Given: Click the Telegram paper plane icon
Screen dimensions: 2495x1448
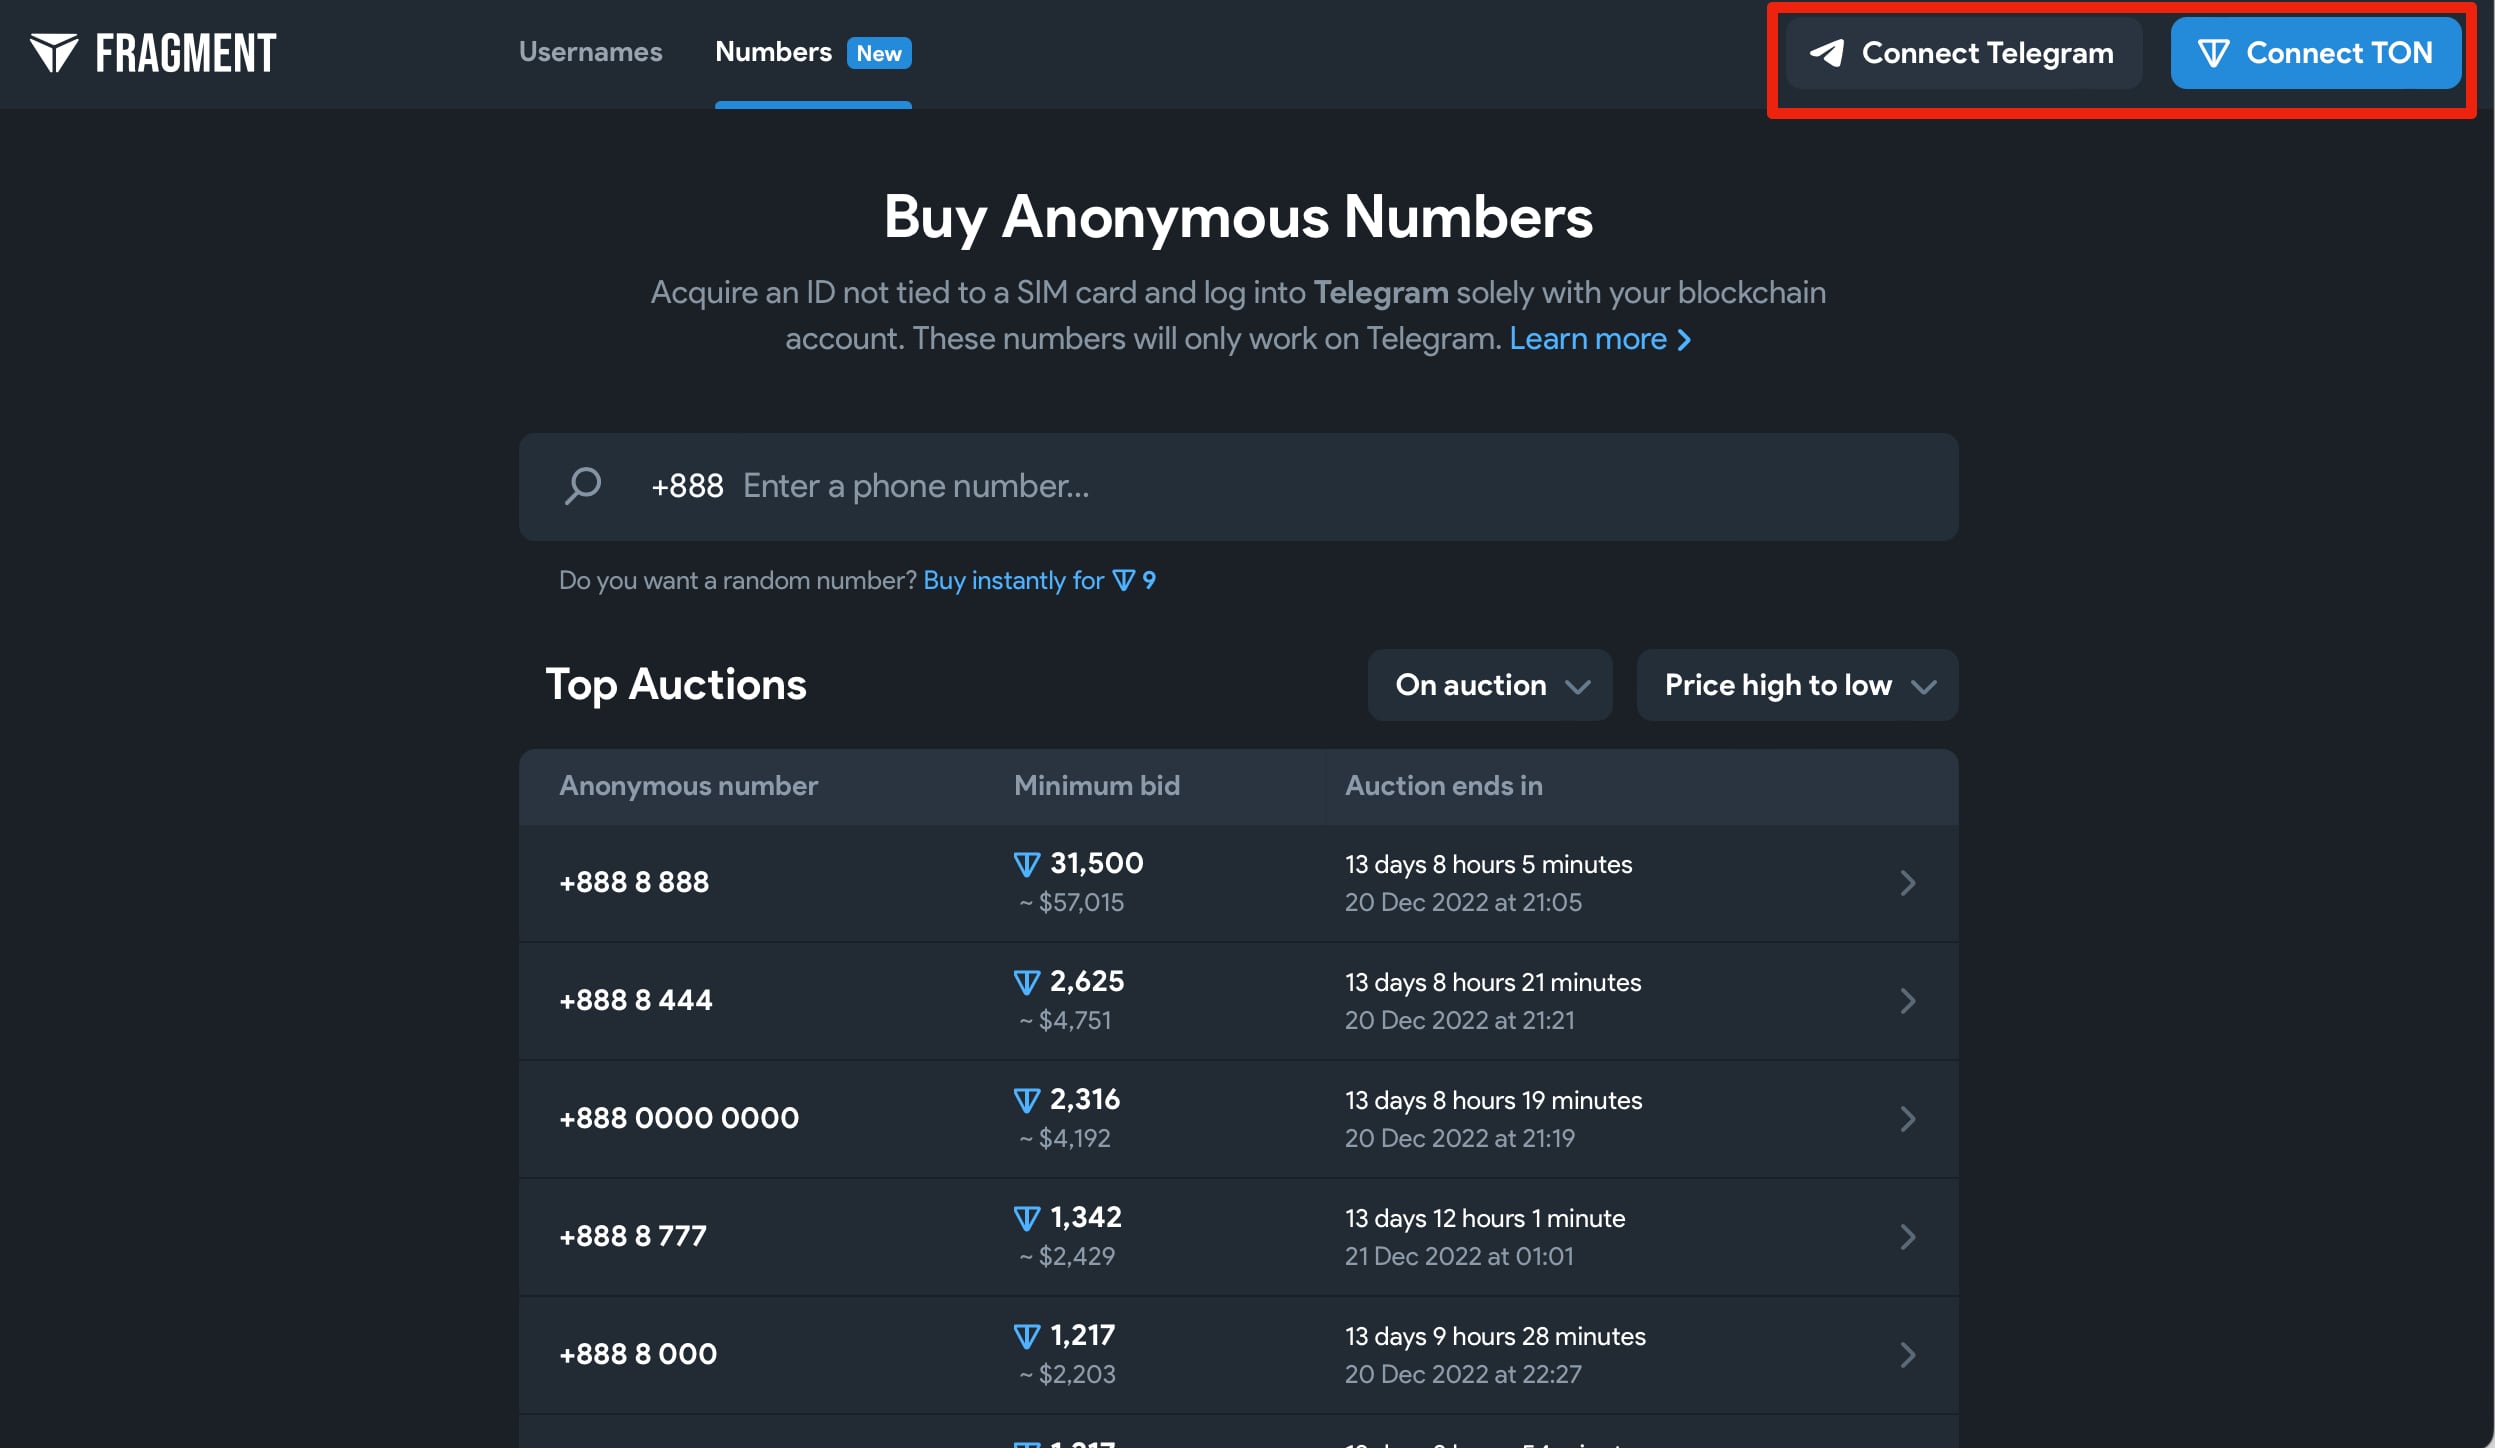Looking at the screenshot, I should (x=1827, y=53).
